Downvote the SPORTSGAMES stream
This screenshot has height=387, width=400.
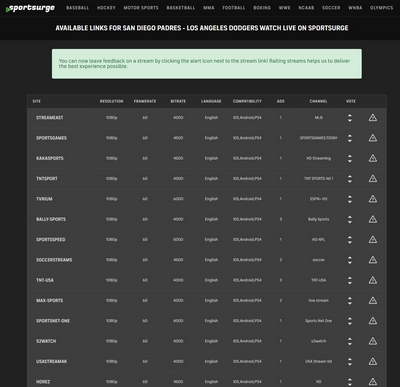coord(349,141)
